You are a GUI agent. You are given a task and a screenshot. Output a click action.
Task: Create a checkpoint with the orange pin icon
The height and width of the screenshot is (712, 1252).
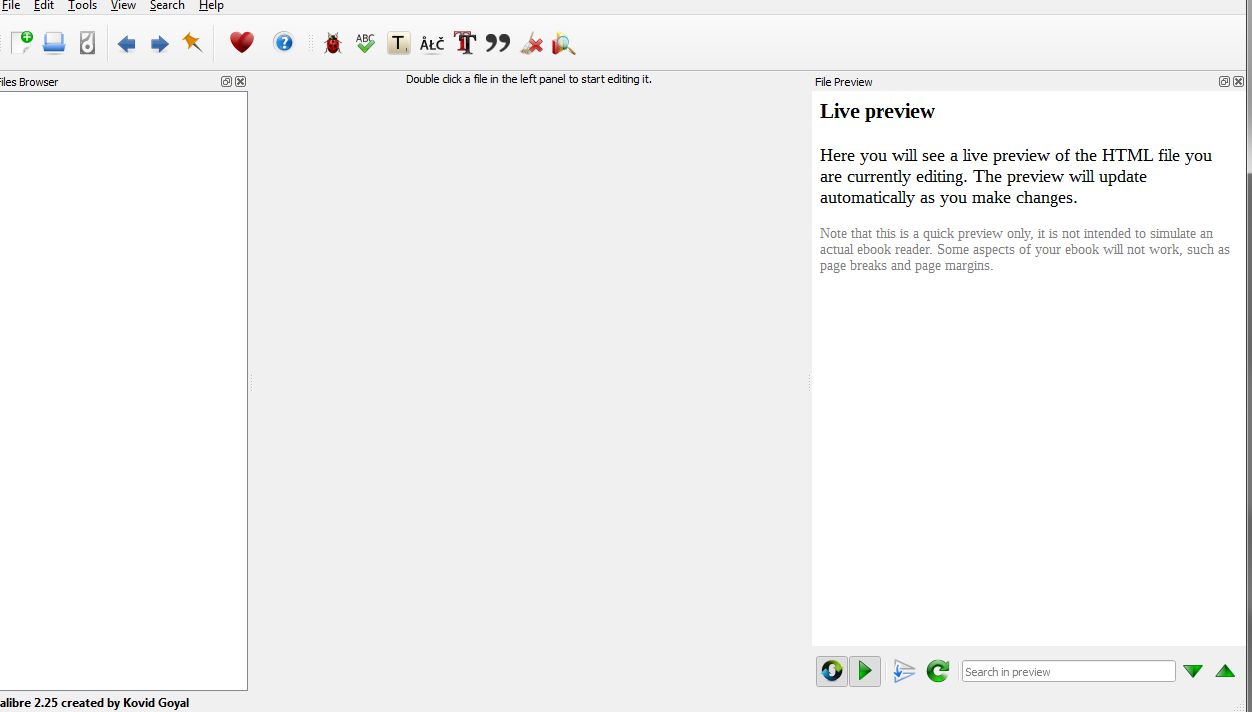point(192,43)
